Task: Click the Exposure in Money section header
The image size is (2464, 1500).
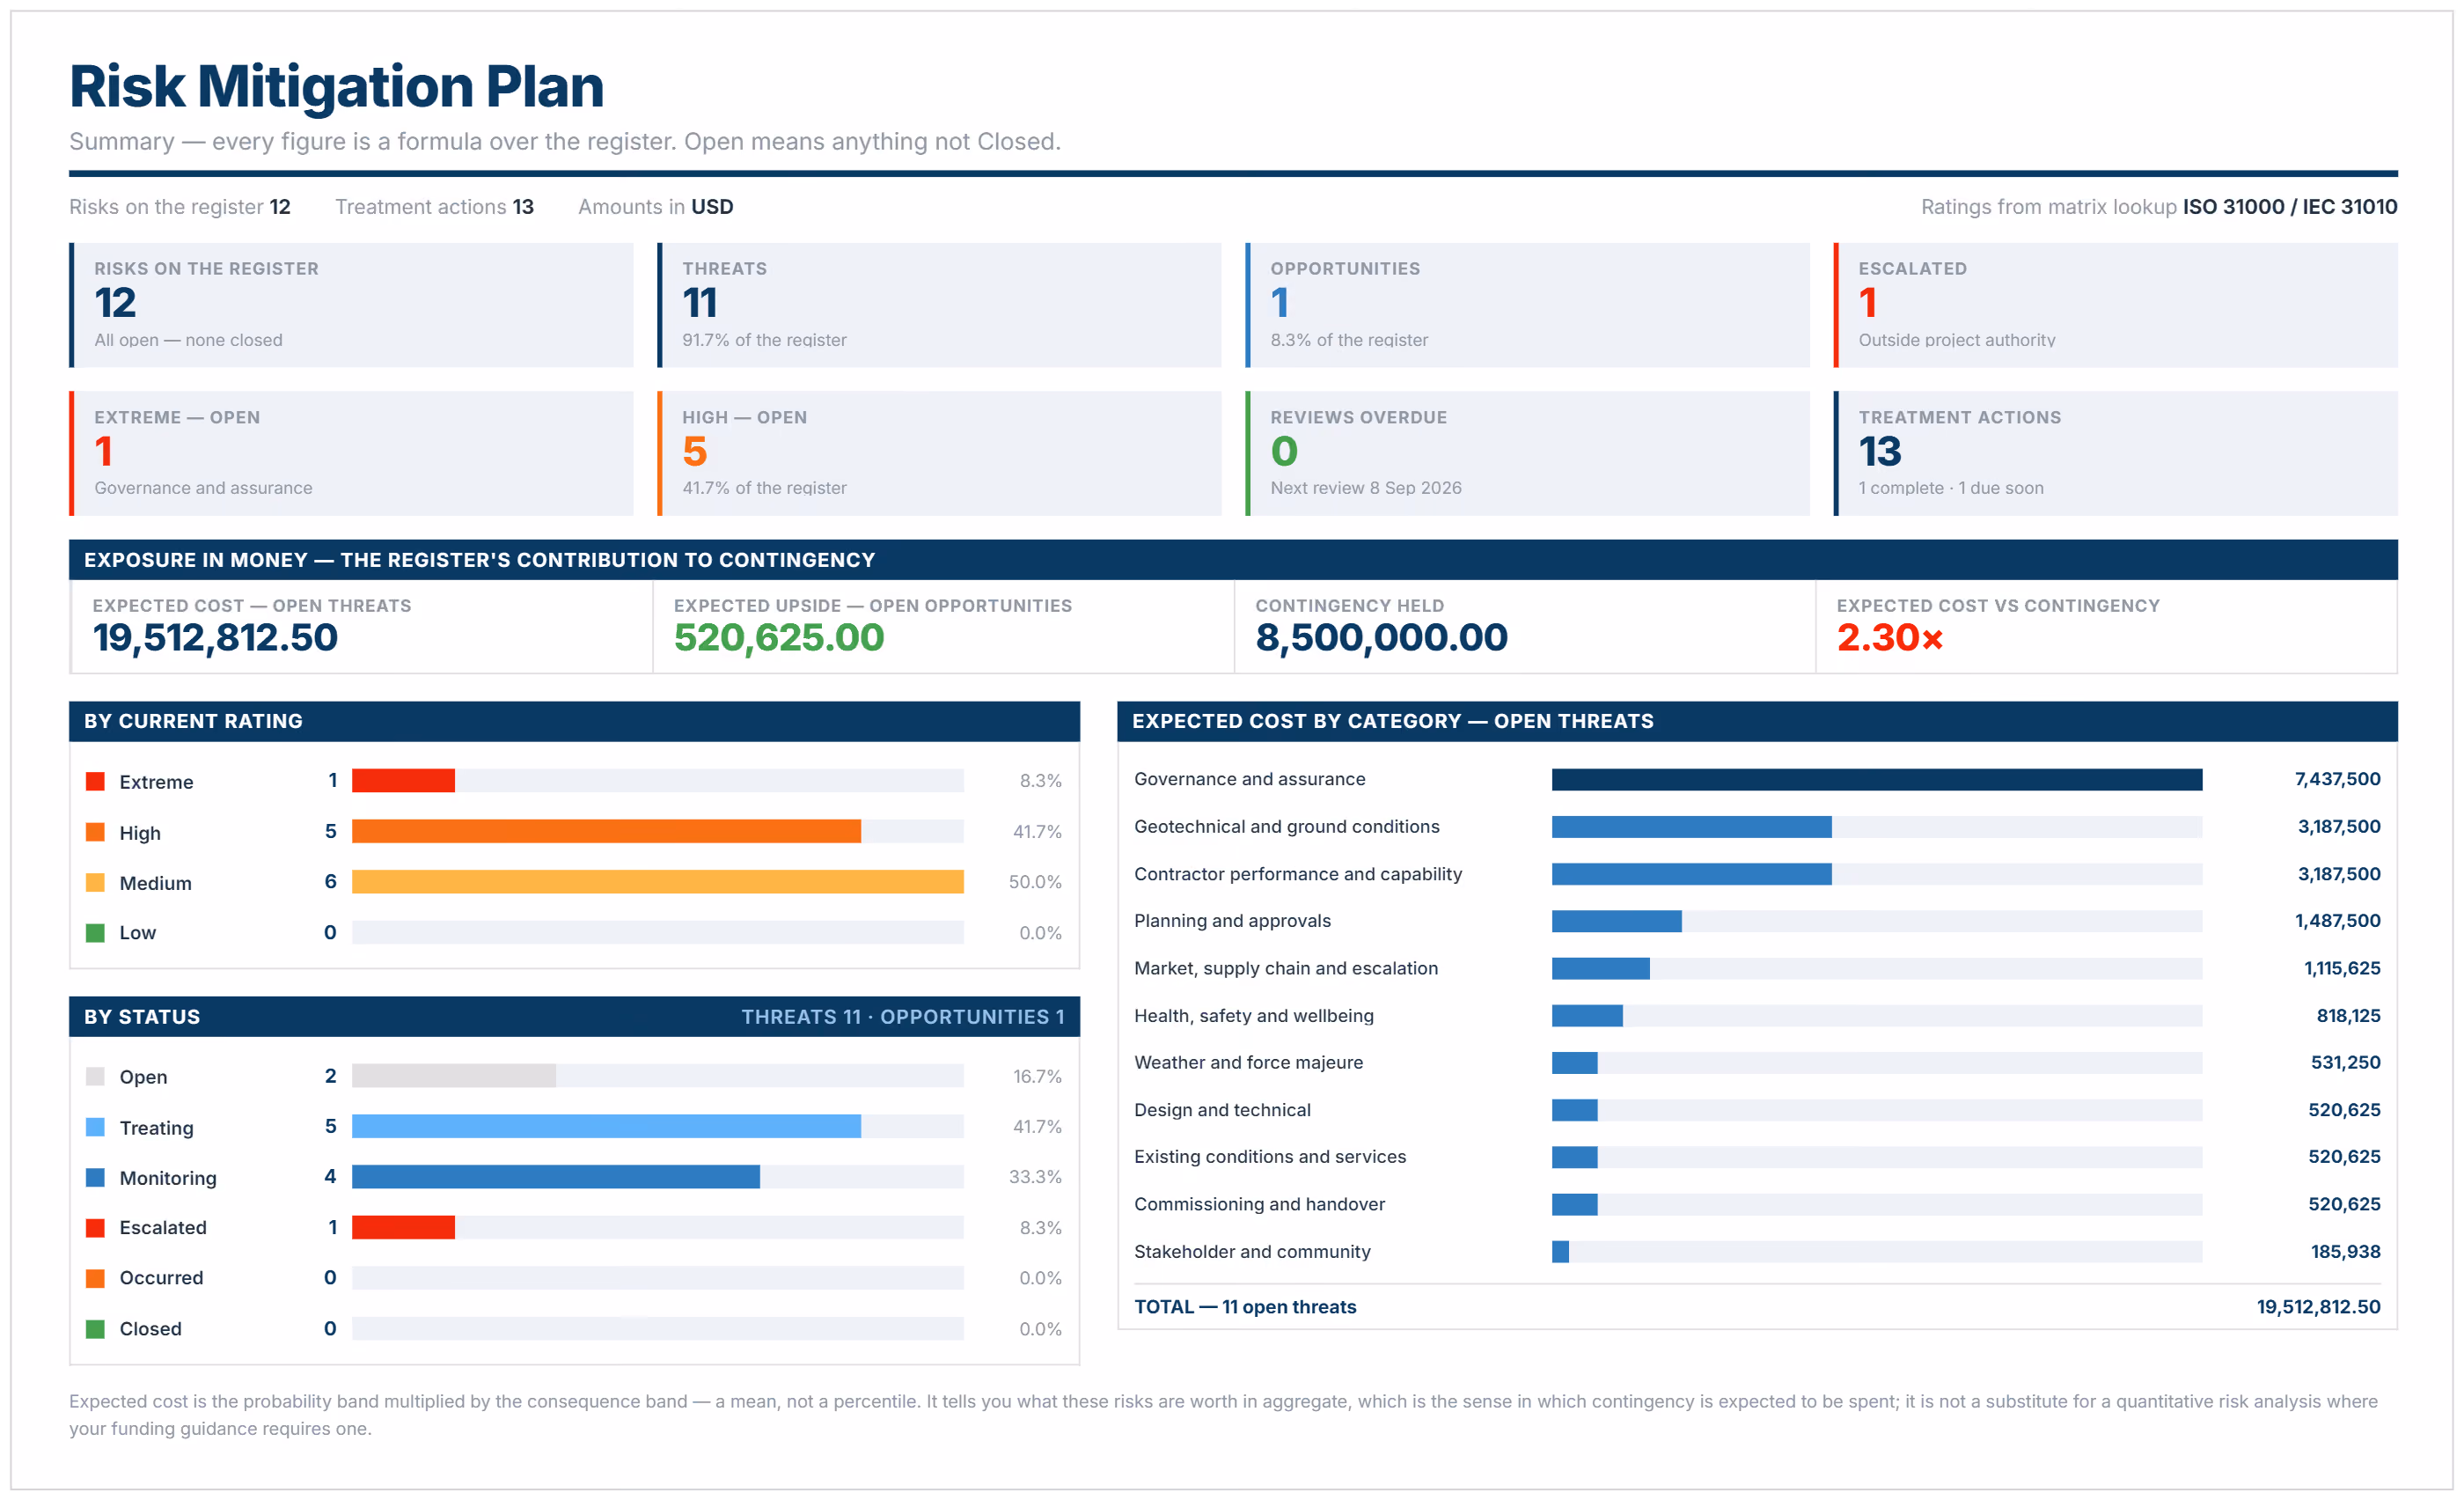Action: coord(1233,560)
